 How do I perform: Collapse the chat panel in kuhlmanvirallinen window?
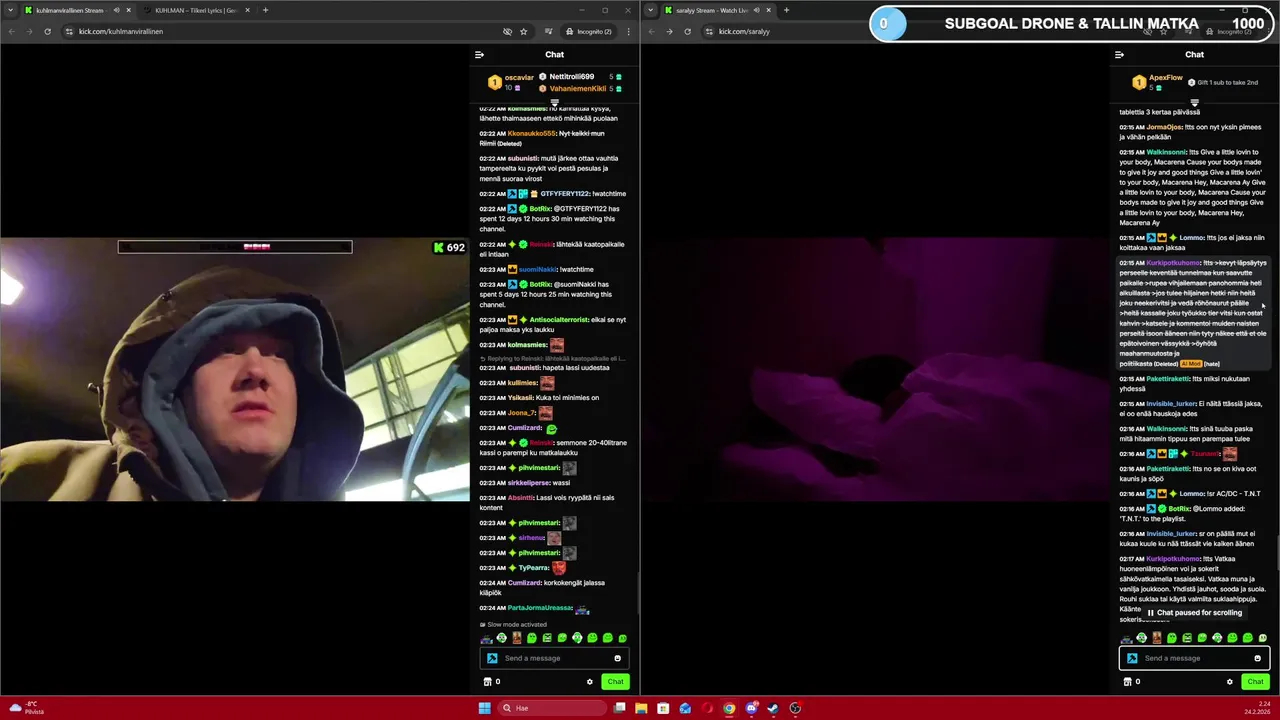(x=479, y=55)
